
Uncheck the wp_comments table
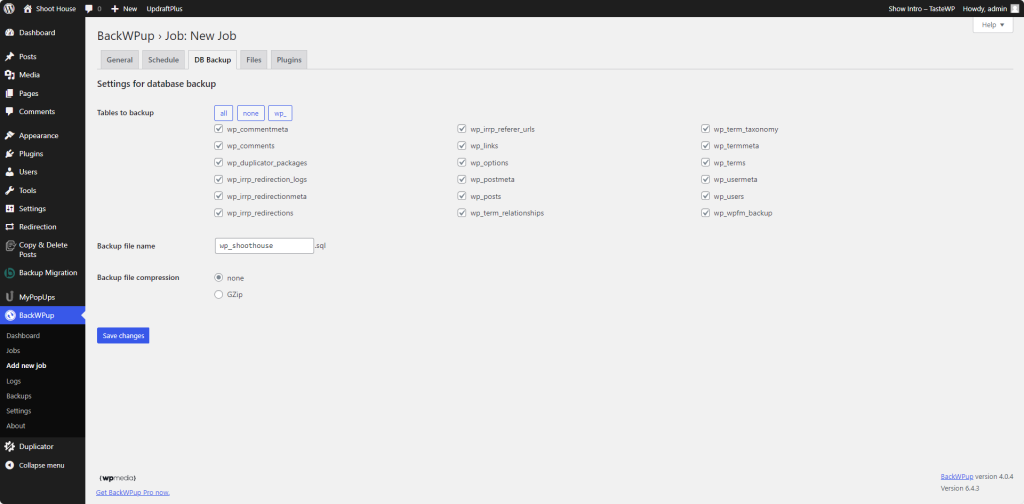pos(219,146)
